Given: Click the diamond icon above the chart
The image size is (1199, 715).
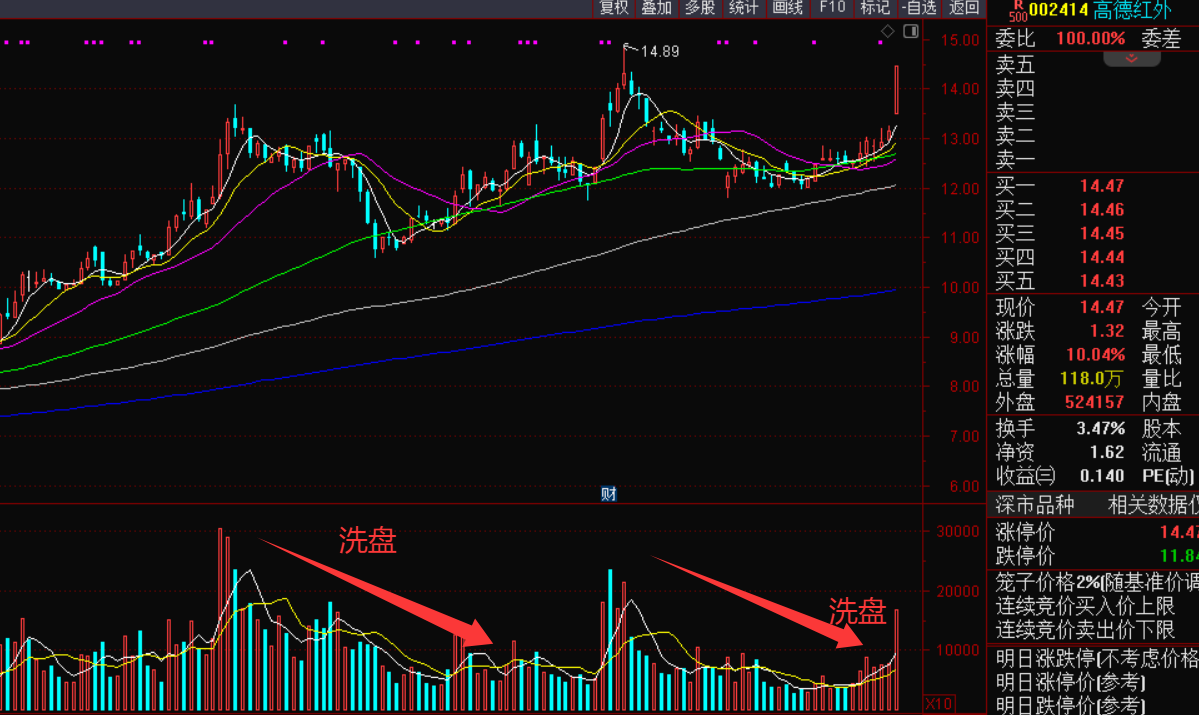Looking at the screenshot, I should click(887, 31).
